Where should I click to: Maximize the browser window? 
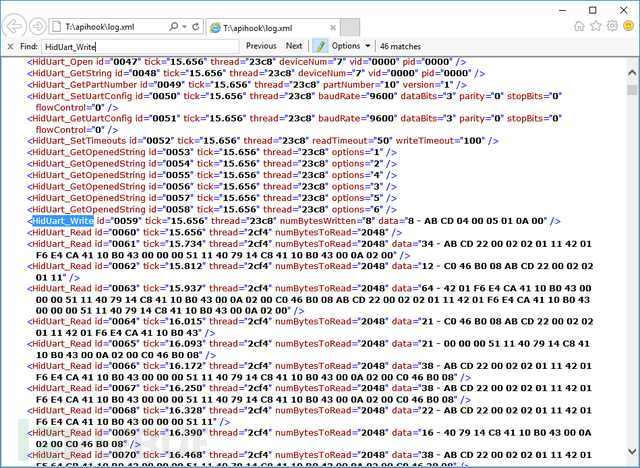point(593,10)
